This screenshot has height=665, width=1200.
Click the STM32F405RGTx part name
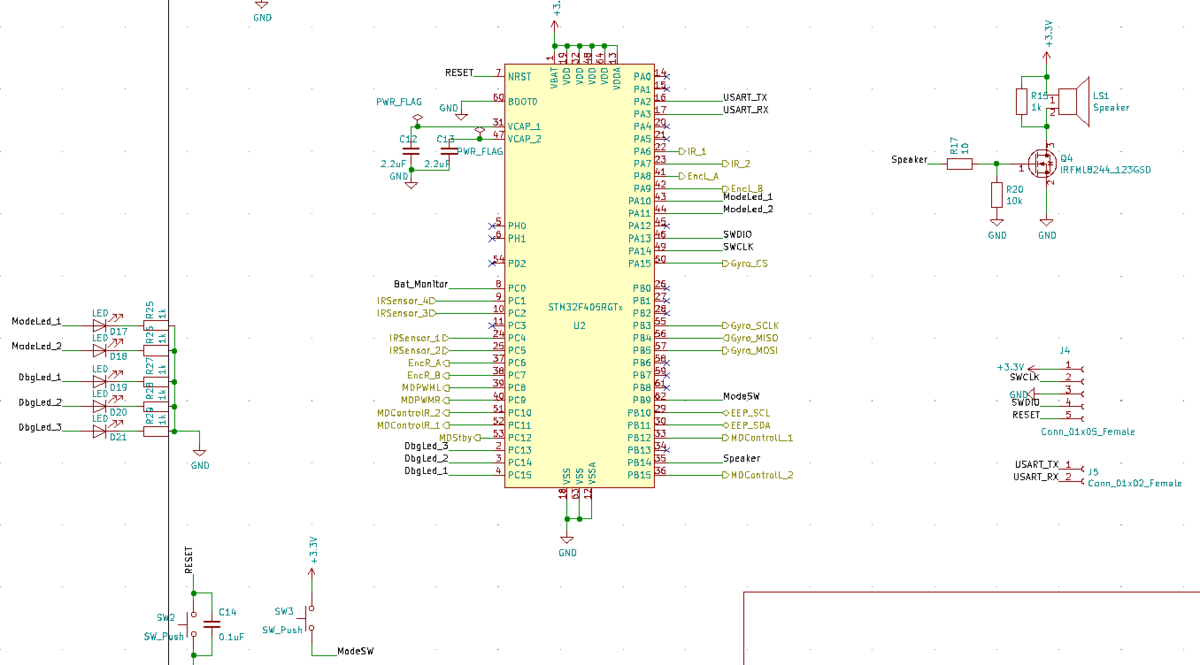point(586,307)
